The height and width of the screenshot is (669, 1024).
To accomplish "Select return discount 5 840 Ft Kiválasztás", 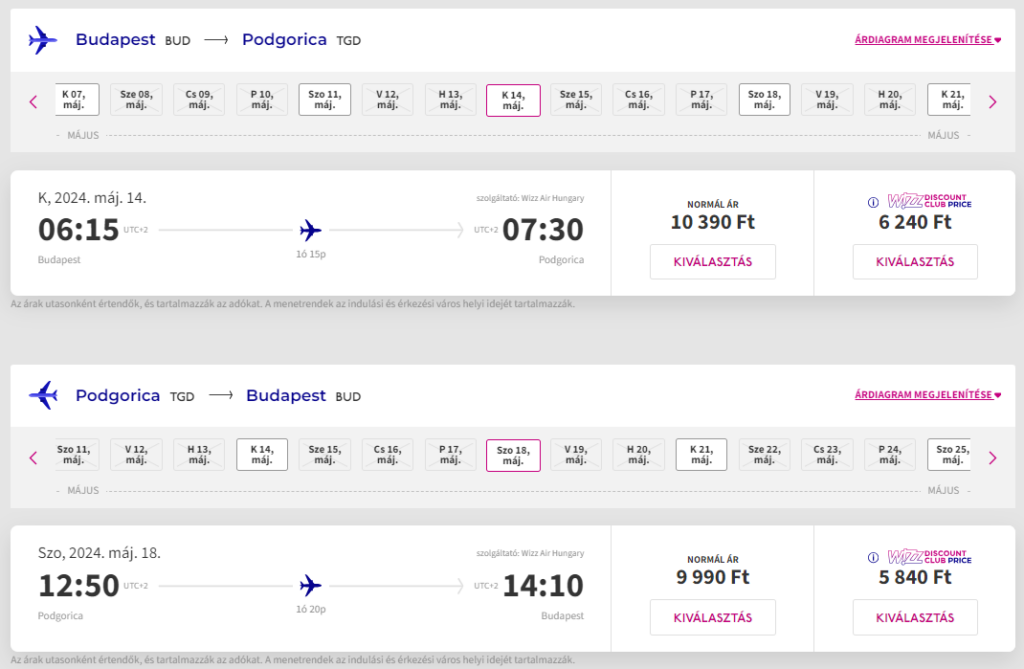I will coord(915,617).
